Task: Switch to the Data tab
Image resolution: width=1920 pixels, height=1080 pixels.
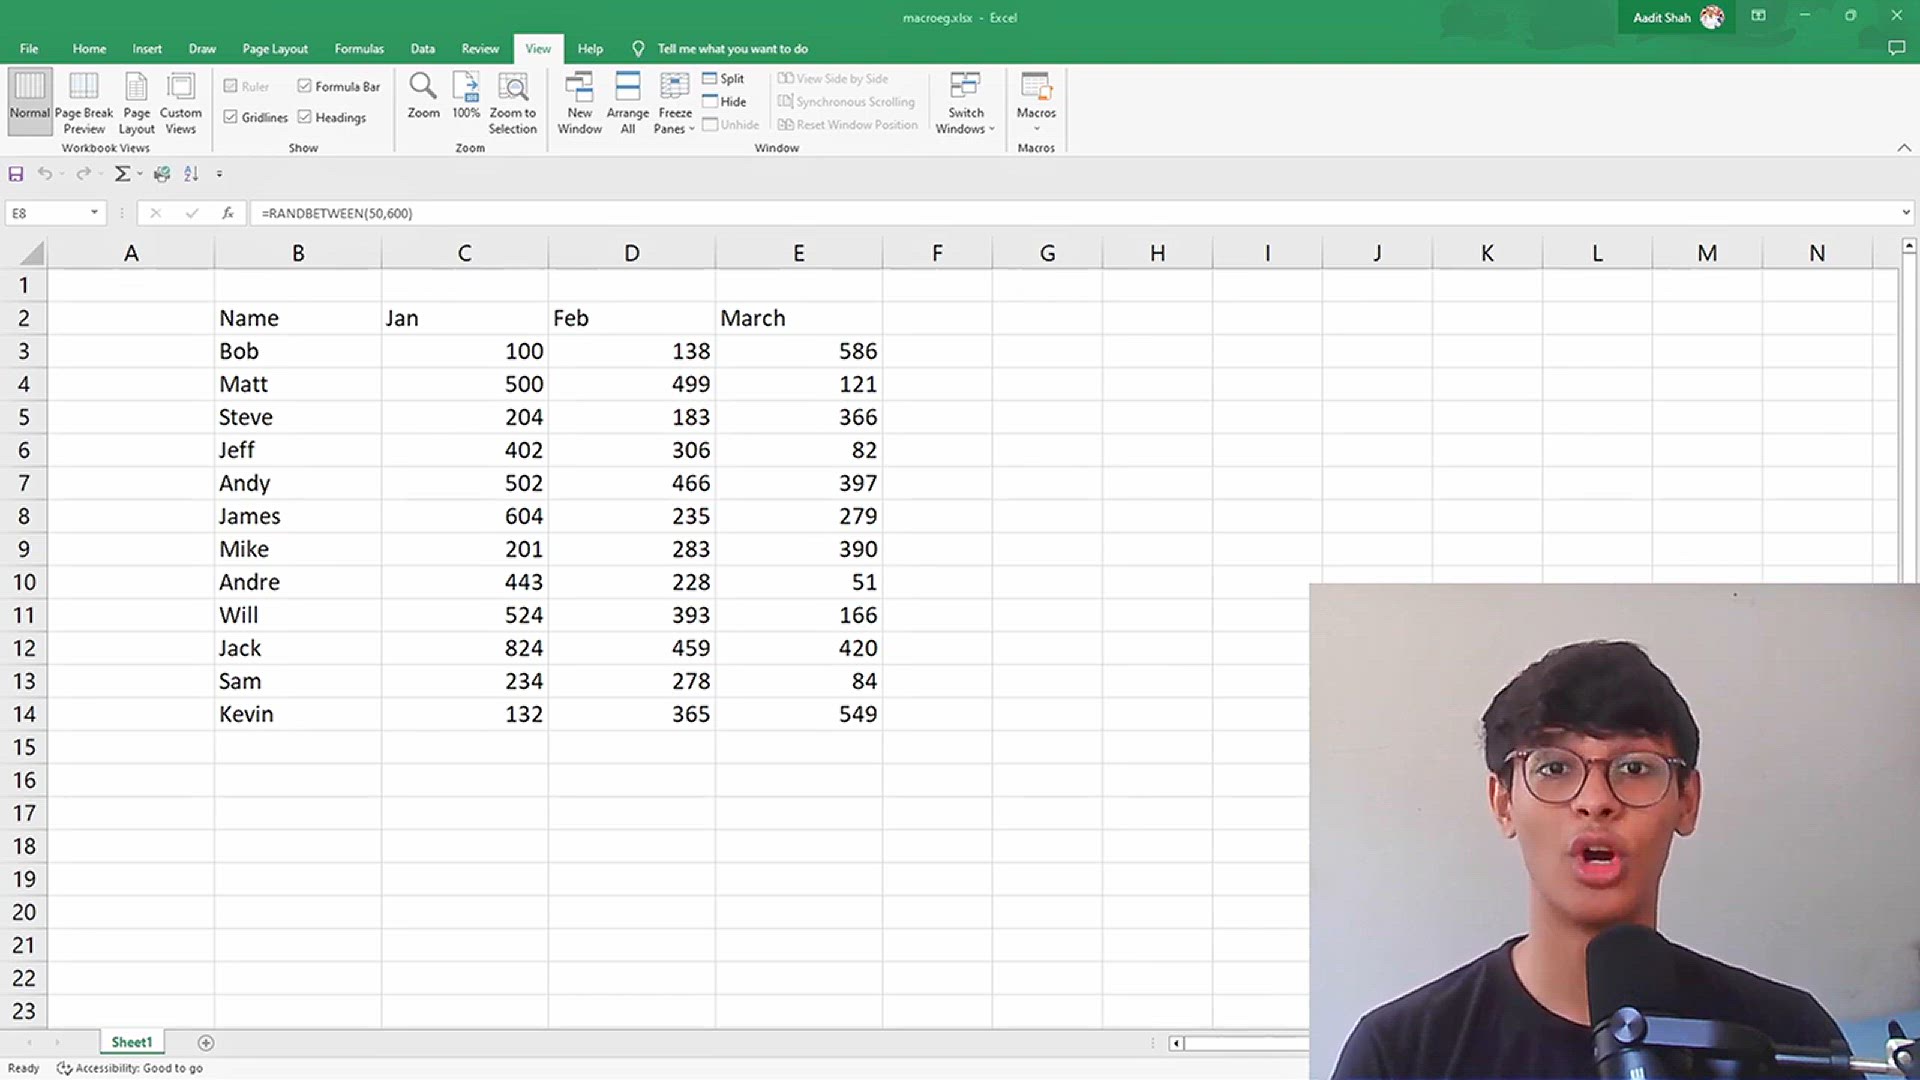Action: coord(422,48)
